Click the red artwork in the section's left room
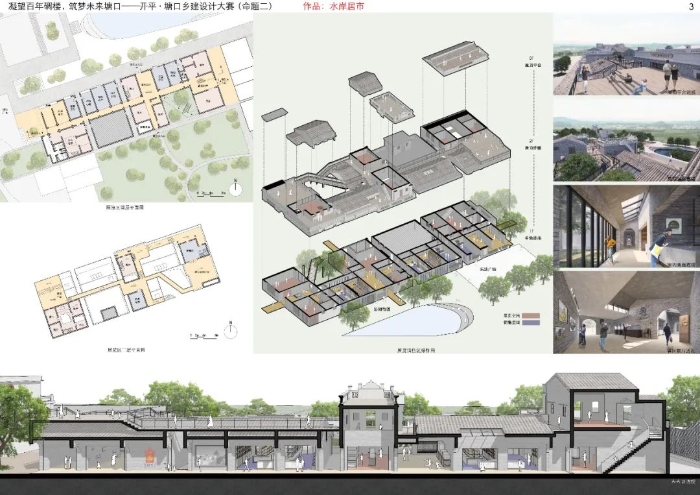This screenshot has width=700, height=495. [x=151, y=457]
